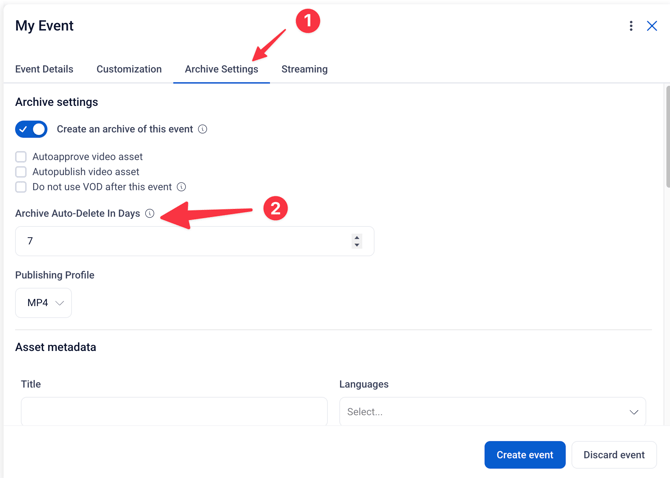670x478 pixels.
Task: Click info icon for Archive Auto-Delete In Days
Action: click(x=150, y=213)
